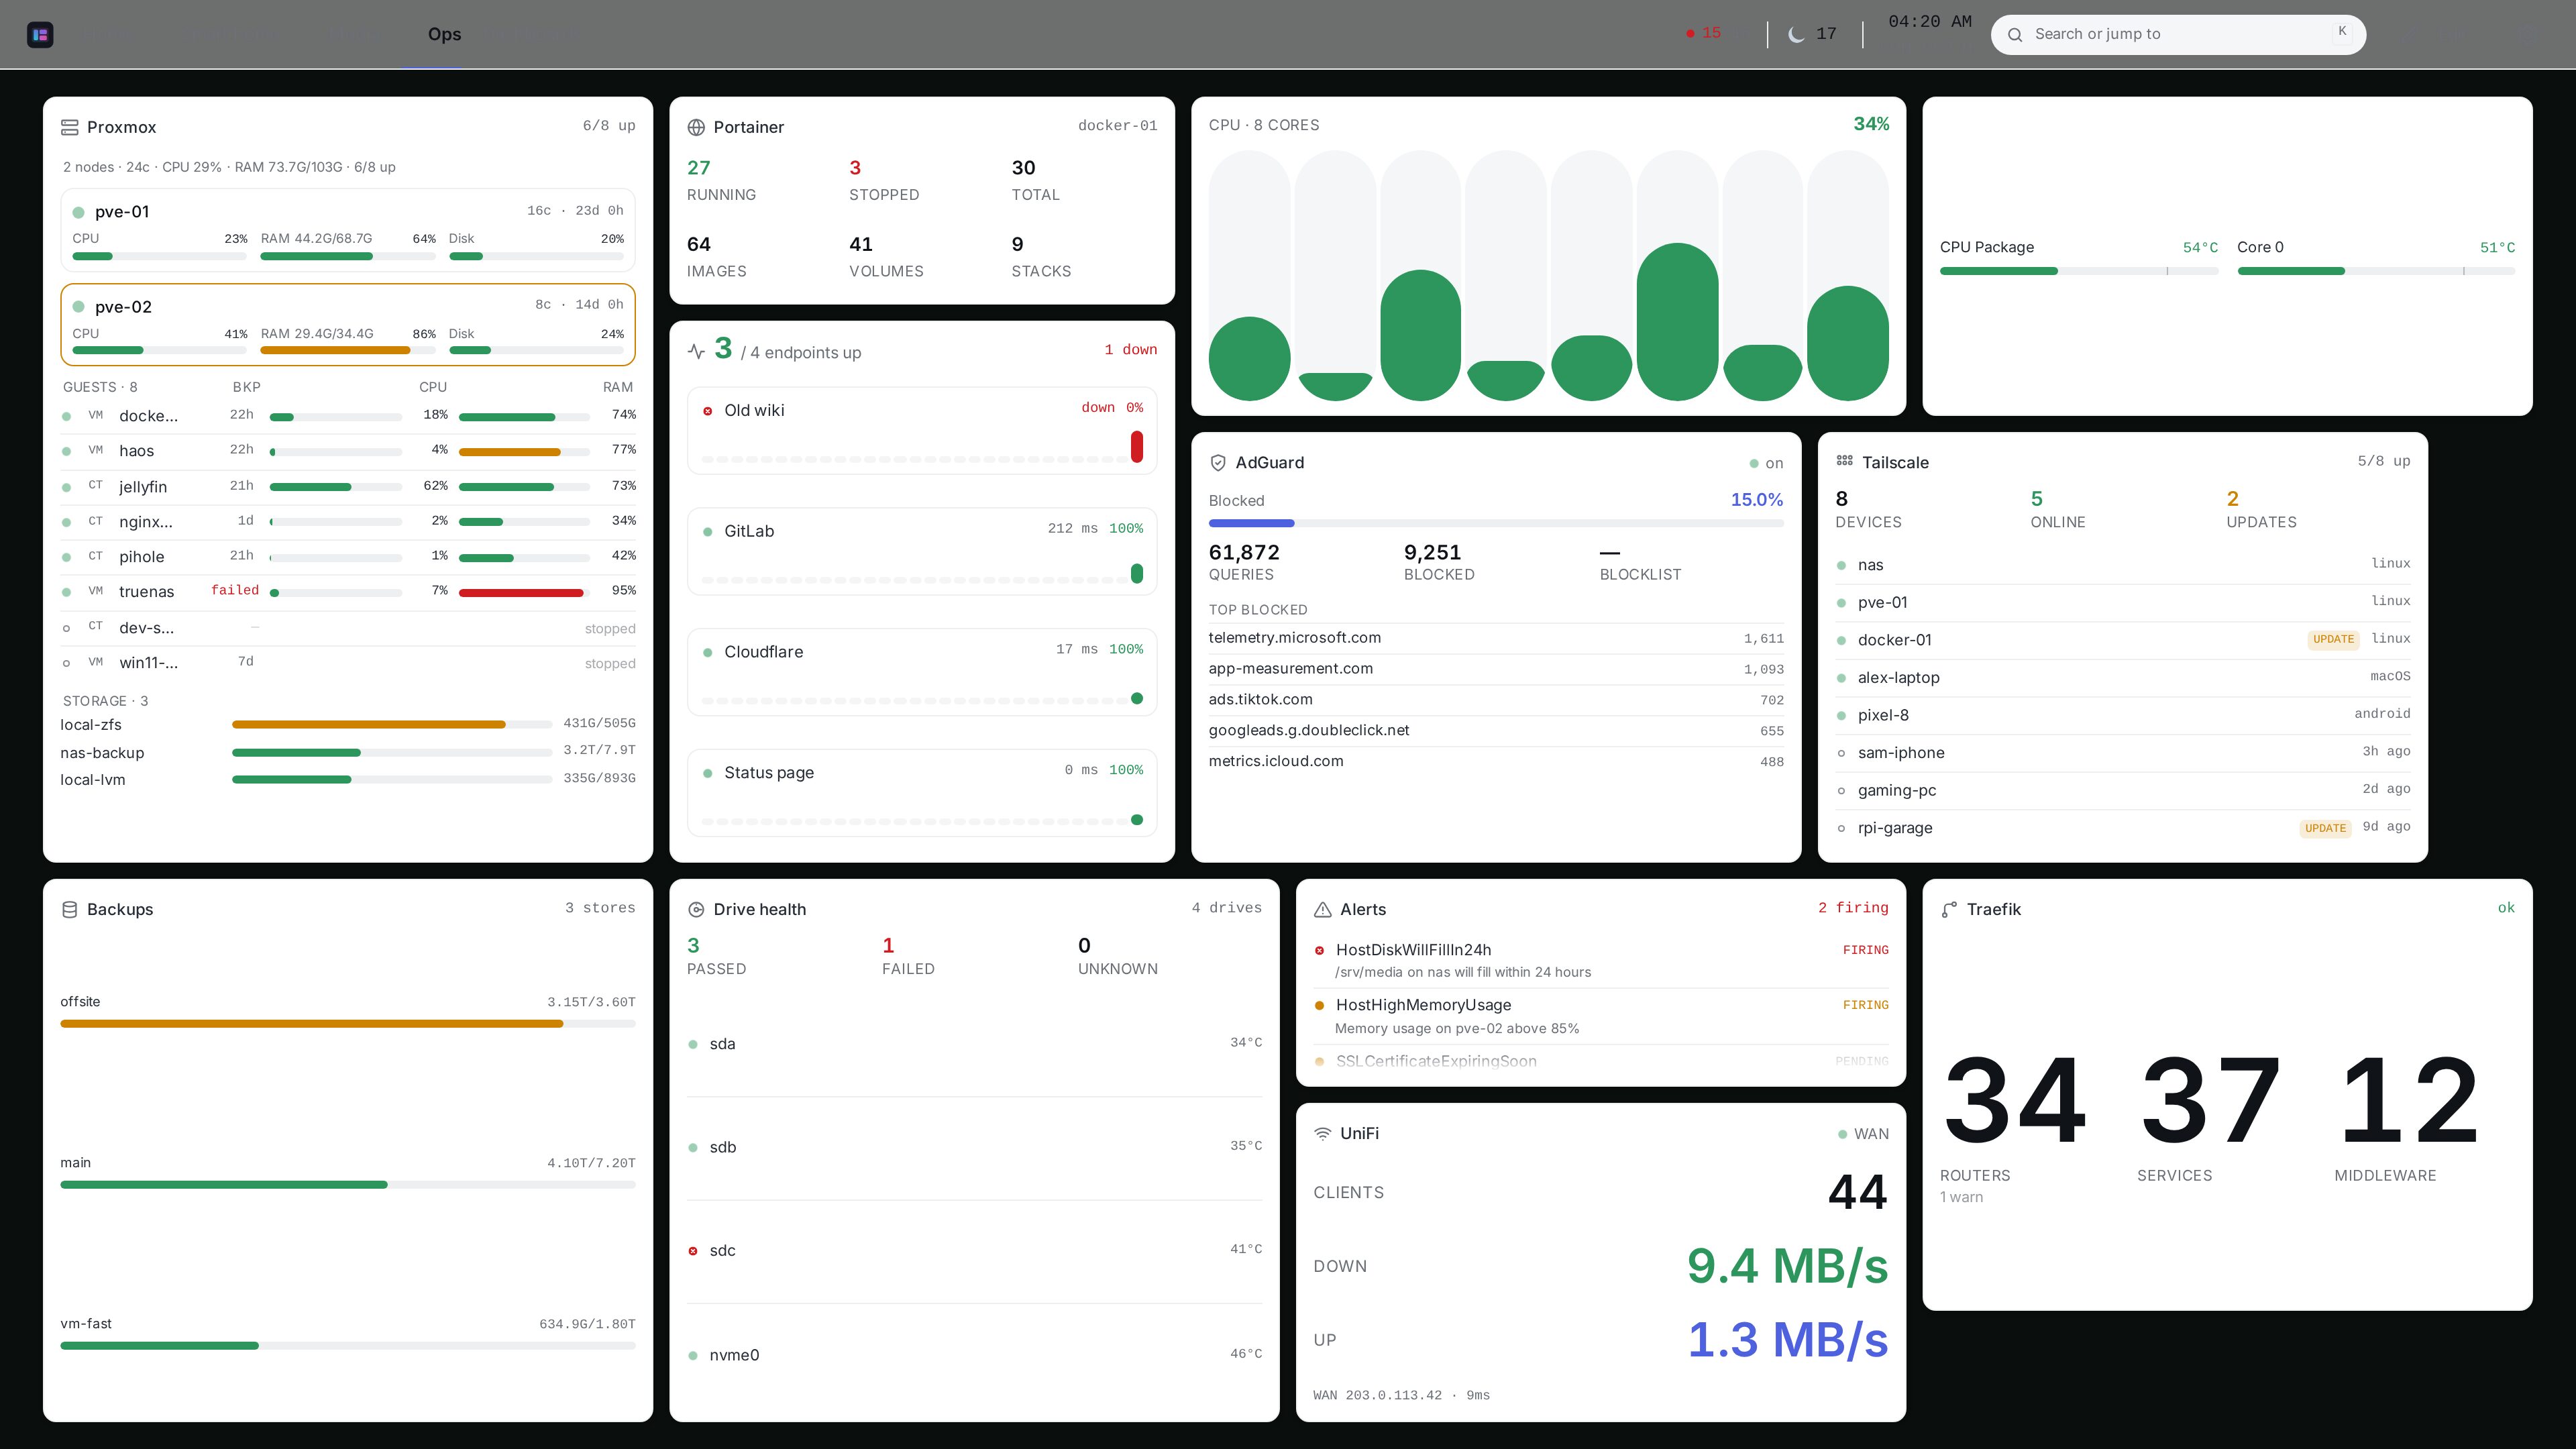Click the endpoints pulse icon
This screenshot has height=1449, width=2576.
coord(696,351)
